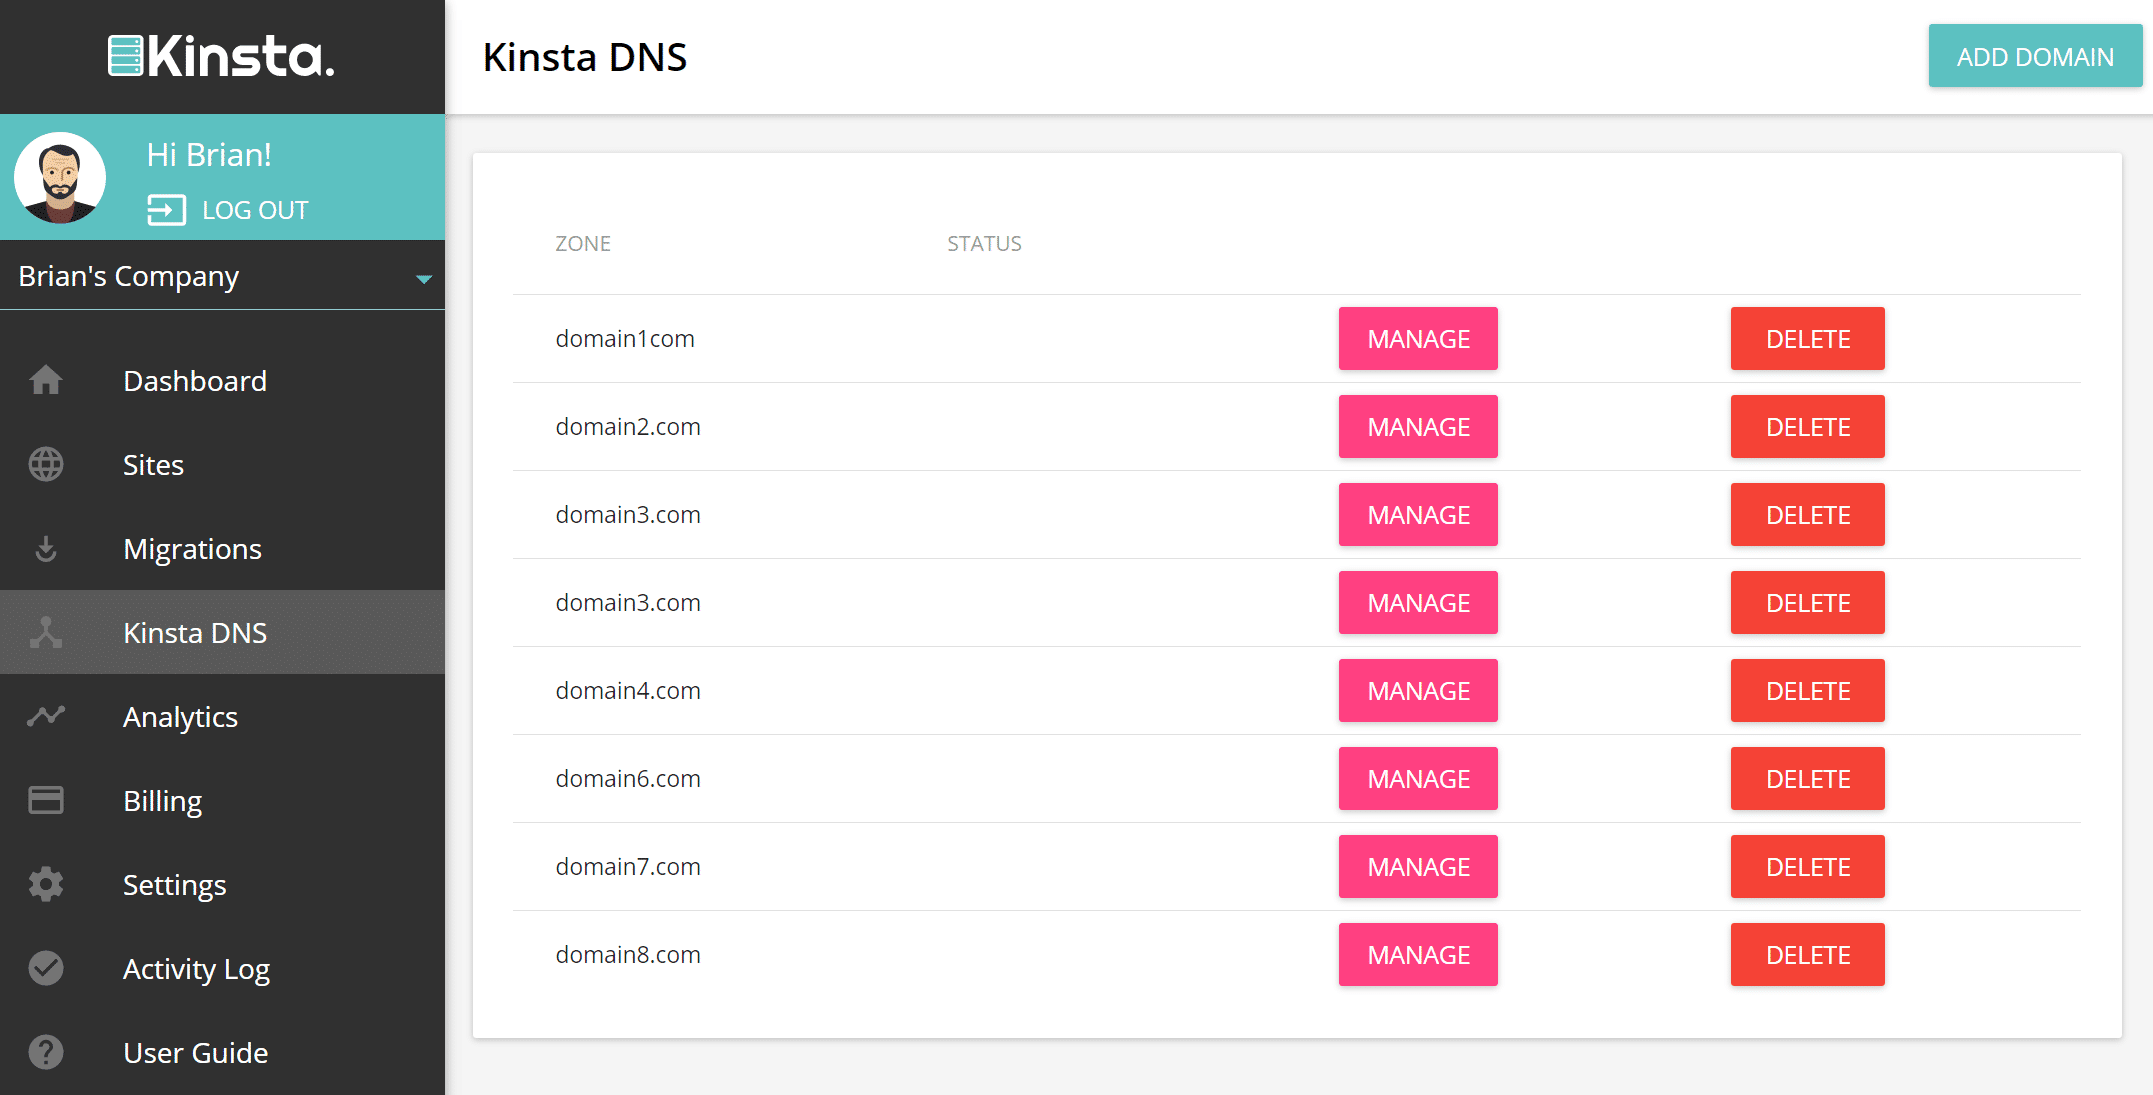The image size is (2153, 1095).
Task: Open Migrations via the download arrow icon
Action: pos(46,548)
